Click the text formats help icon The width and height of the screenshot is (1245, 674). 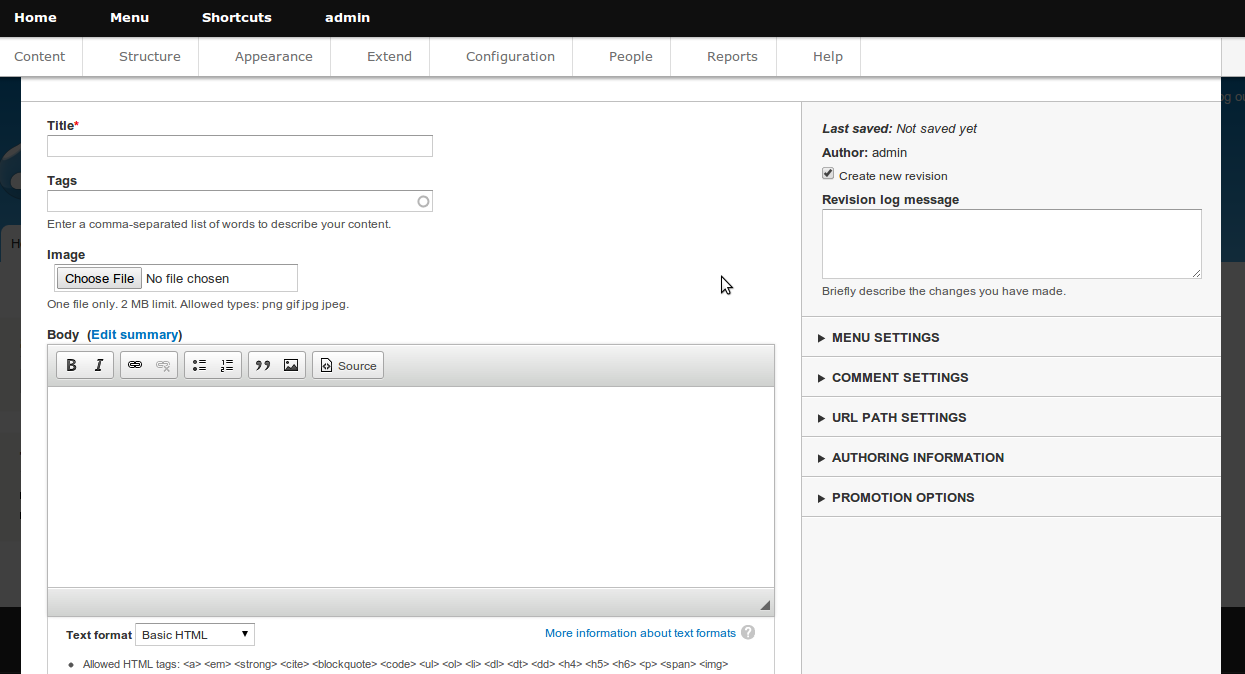pos(748,633)
